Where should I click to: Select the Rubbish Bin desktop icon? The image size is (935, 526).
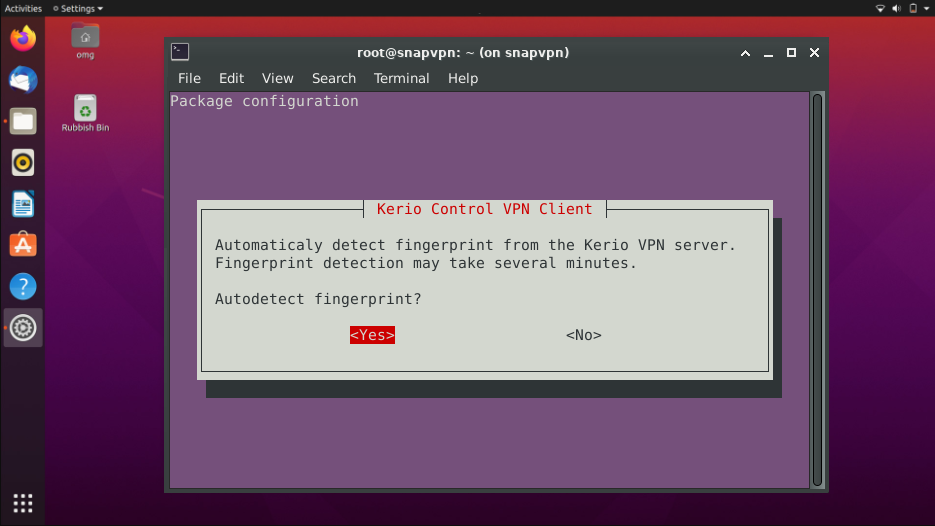click(x=85, y=113)
